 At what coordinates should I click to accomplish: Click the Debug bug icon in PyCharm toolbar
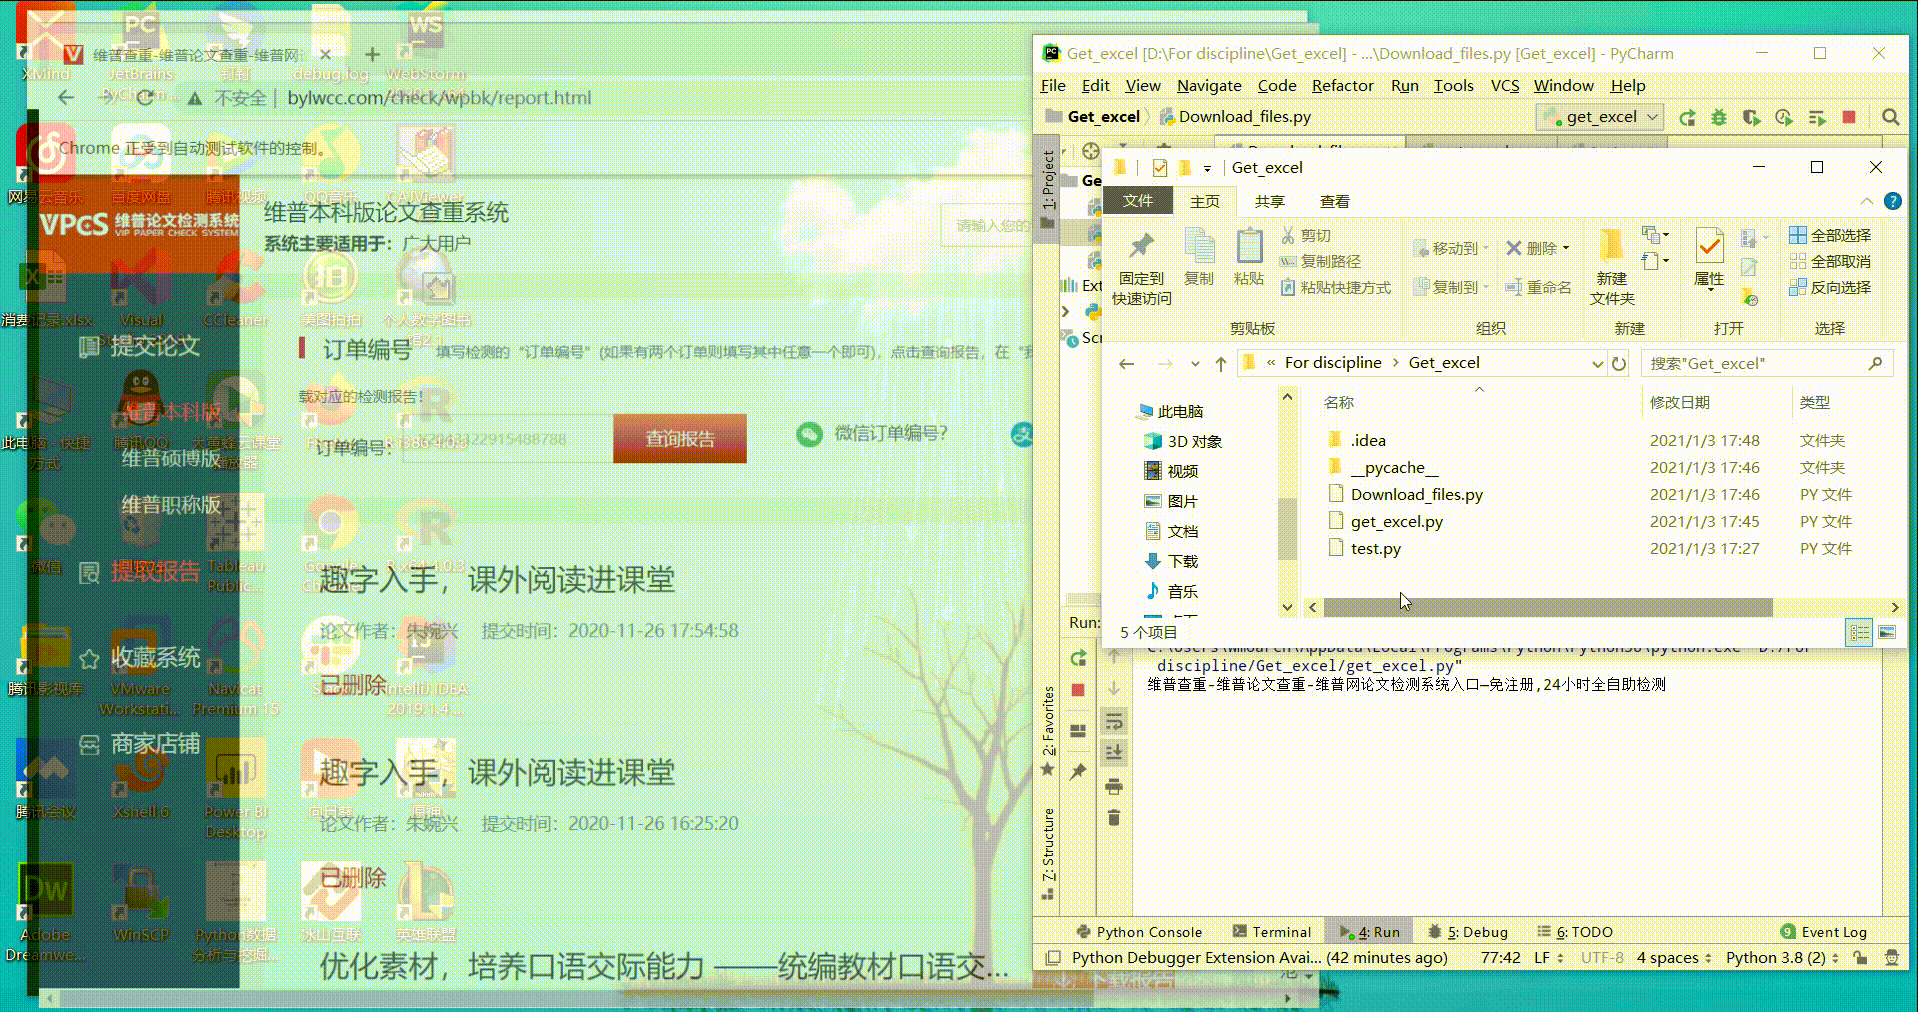pyautogui.click(x=1719, y=117)
